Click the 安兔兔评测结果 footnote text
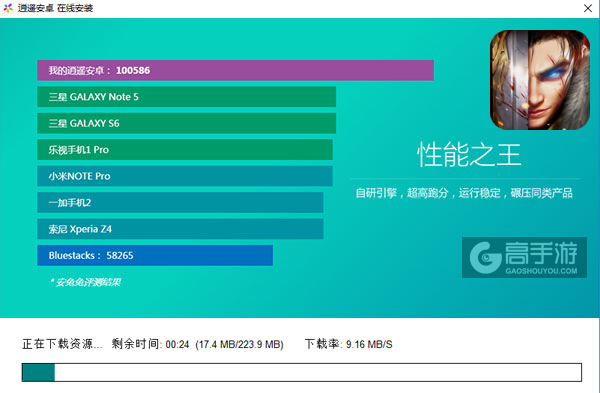600x393 pixels. (x=86, y=282)
